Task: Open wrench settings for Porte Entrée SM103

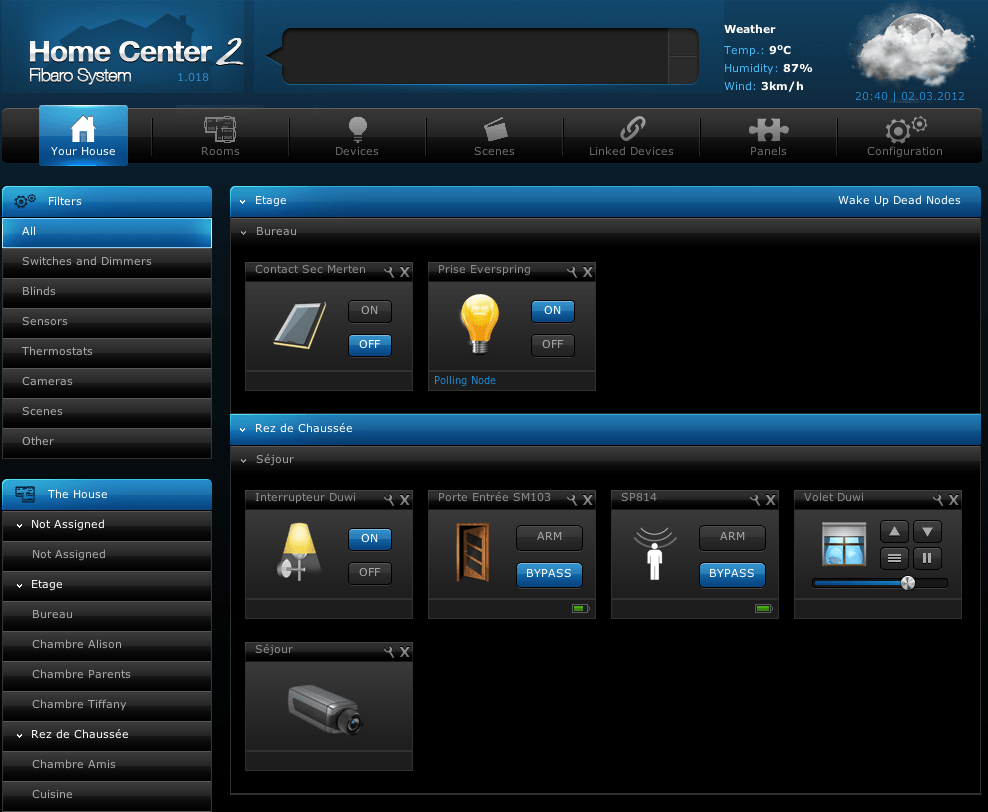Action: tap(572, 500)
